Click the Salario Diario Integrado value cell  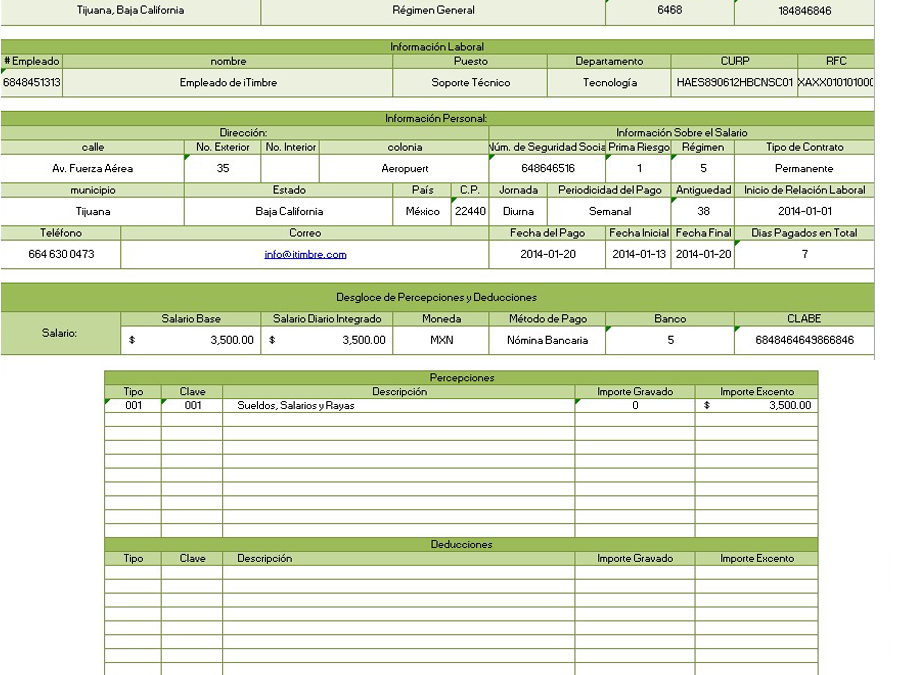[x=327, y=340]
